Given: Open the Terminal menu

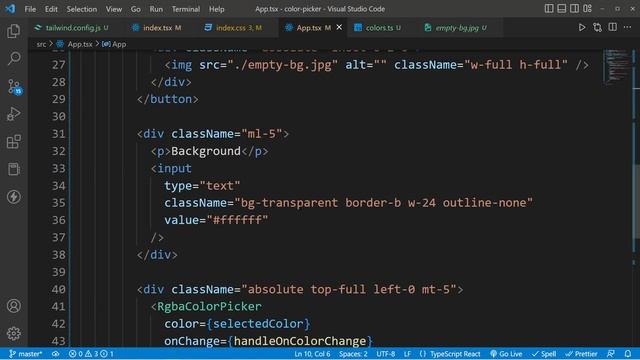Looking at the screenshot, I should [x=186, y=9].
